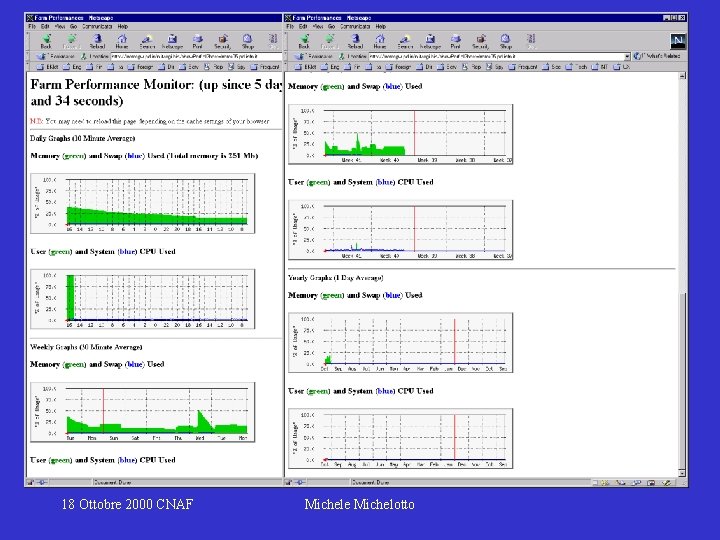Click the left window's weekly memory graph
The image size is (720, 540).
pyautogui.click(x=142, y=412)
